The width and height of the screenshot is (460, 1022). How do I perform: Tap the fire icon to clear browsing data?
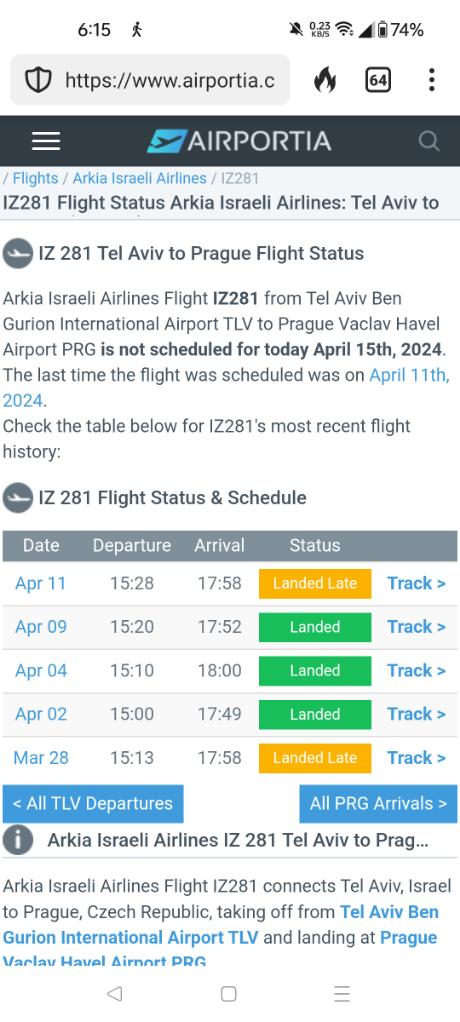pyautogui.click(x=325, y=80)
